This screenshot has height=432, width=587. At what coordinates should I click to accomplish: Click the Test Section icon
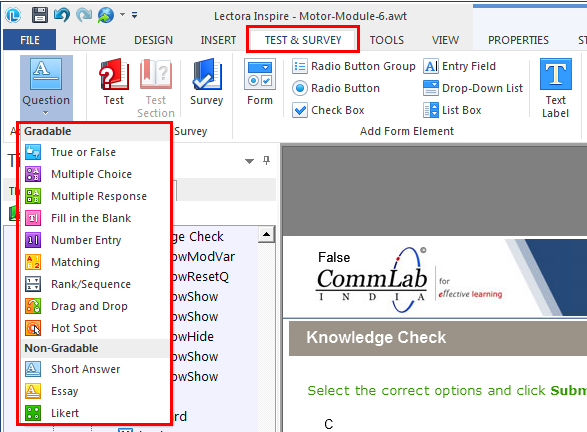(156, 74)
